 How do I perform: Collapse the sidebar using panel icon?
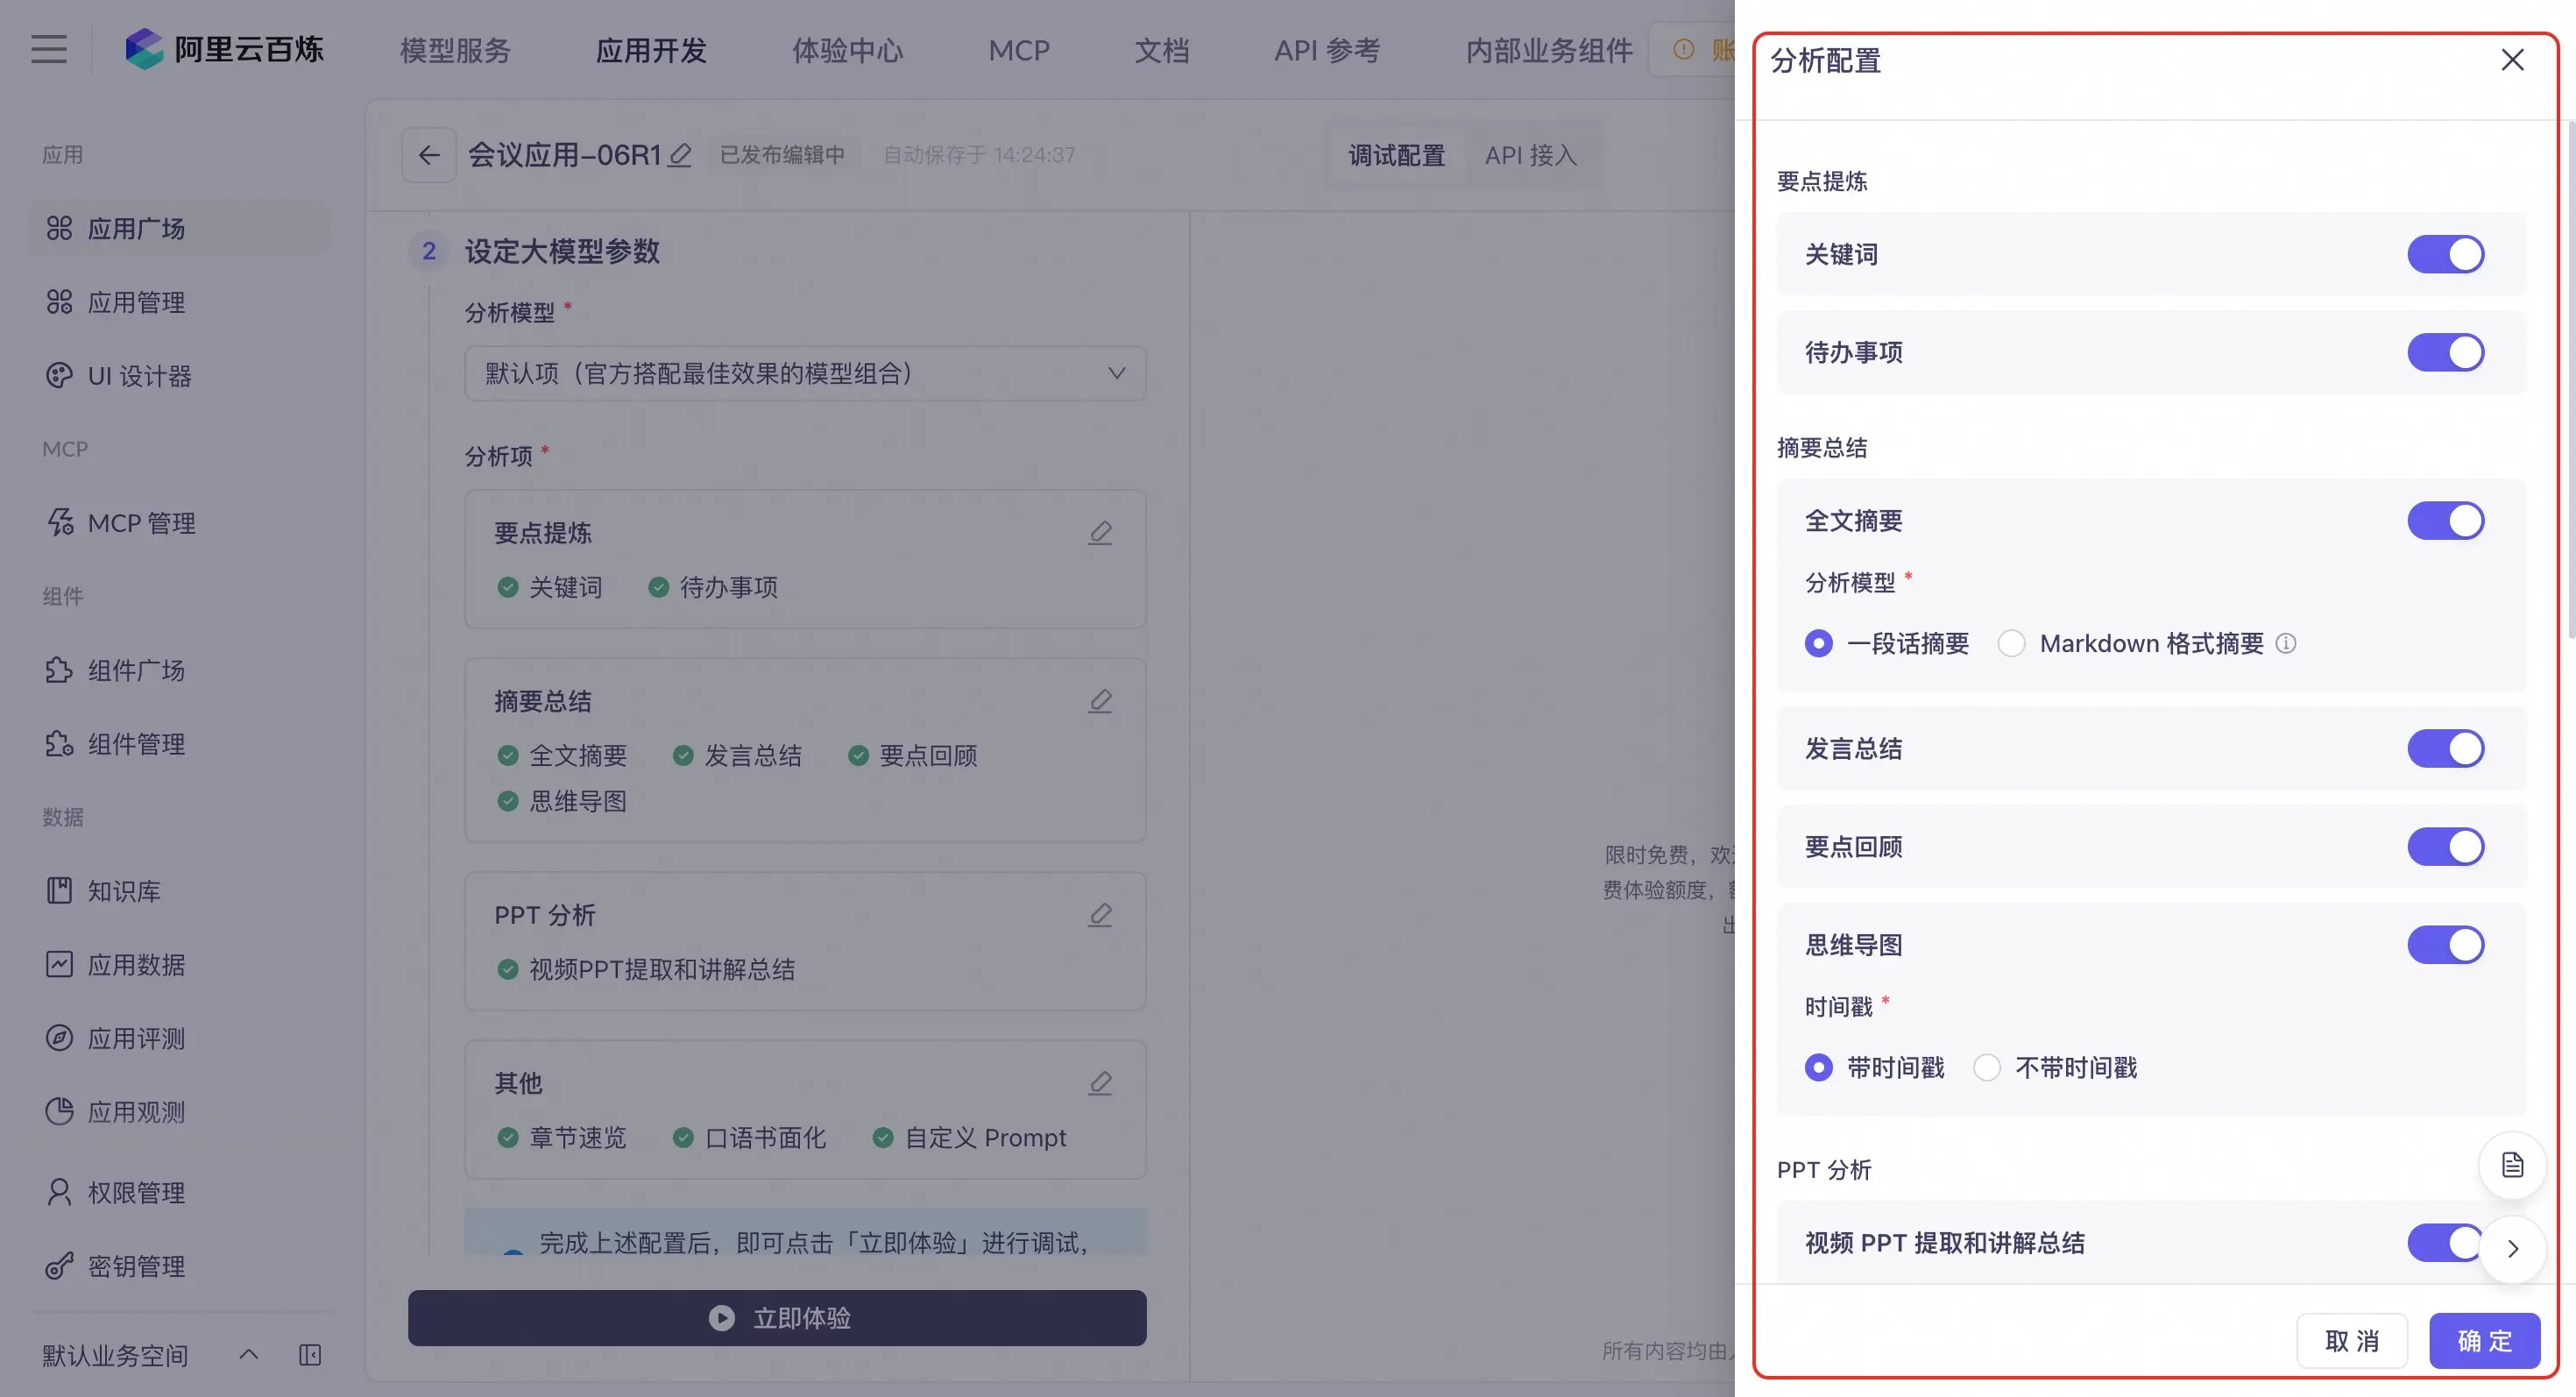(310, 1355)
